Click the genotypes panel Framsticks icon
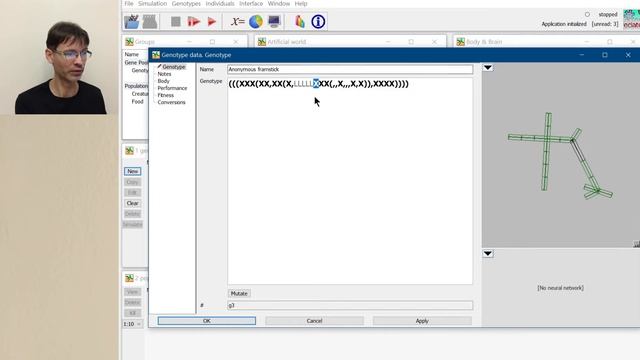Viewport: 640px width, 360px height. tap(129, 151)
